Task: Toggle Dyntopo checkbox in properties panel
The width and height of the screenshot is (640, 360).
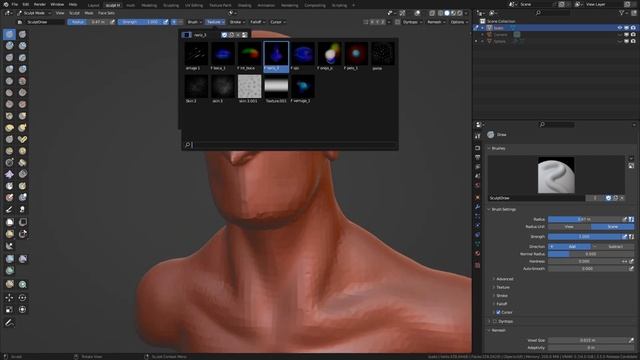Action: coord(495,321)
